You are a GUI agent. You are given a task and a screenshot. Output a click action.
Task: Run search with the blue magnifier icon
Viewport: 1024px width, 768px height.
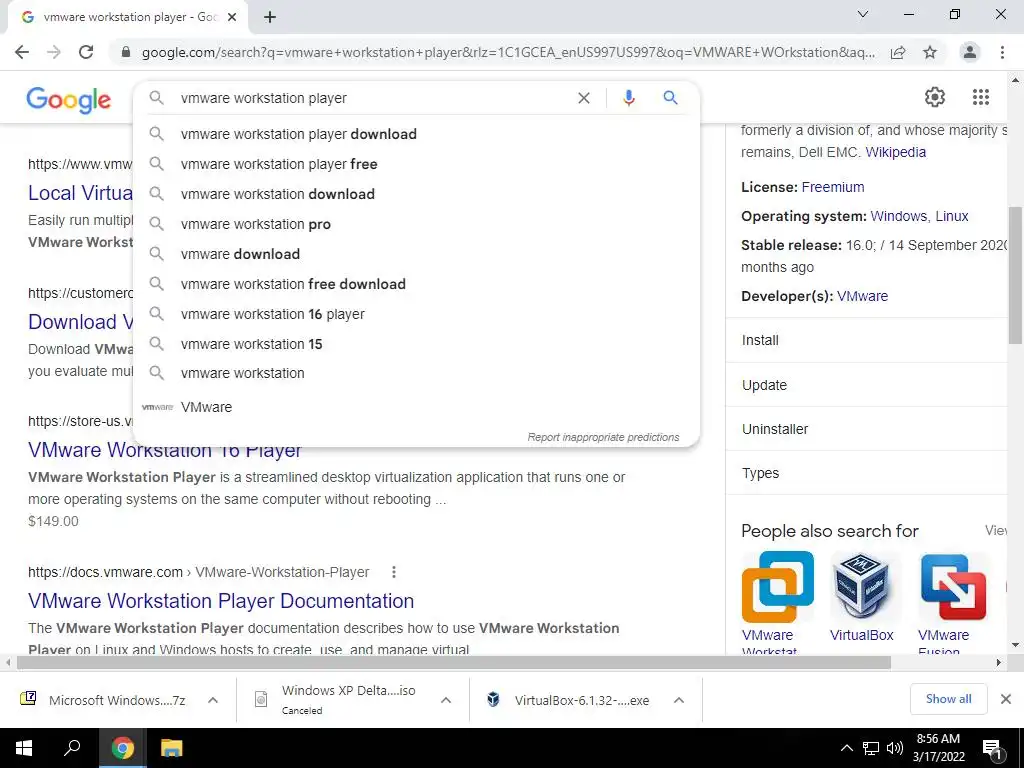click(670, 98)
